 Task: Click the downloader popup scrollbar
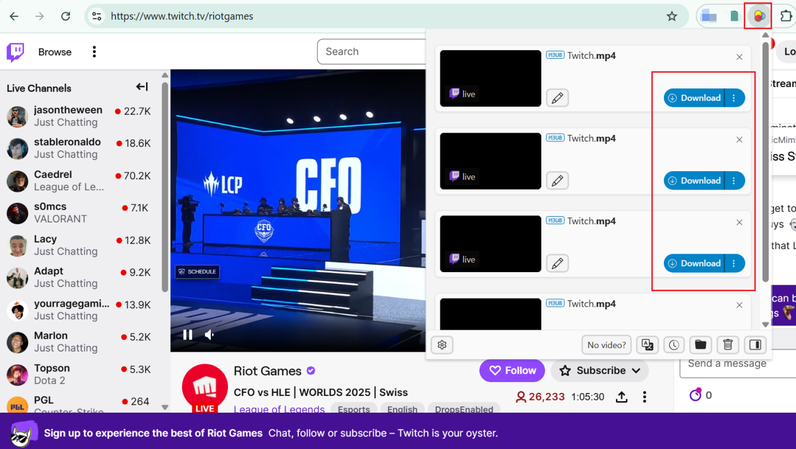pos(766,162)
